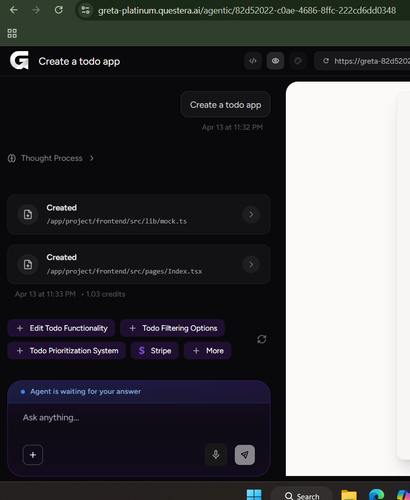Viewport: 410px width, 500px height.
Task: Reload the page with browser refresh icon
Action: (x=59, y=10)
